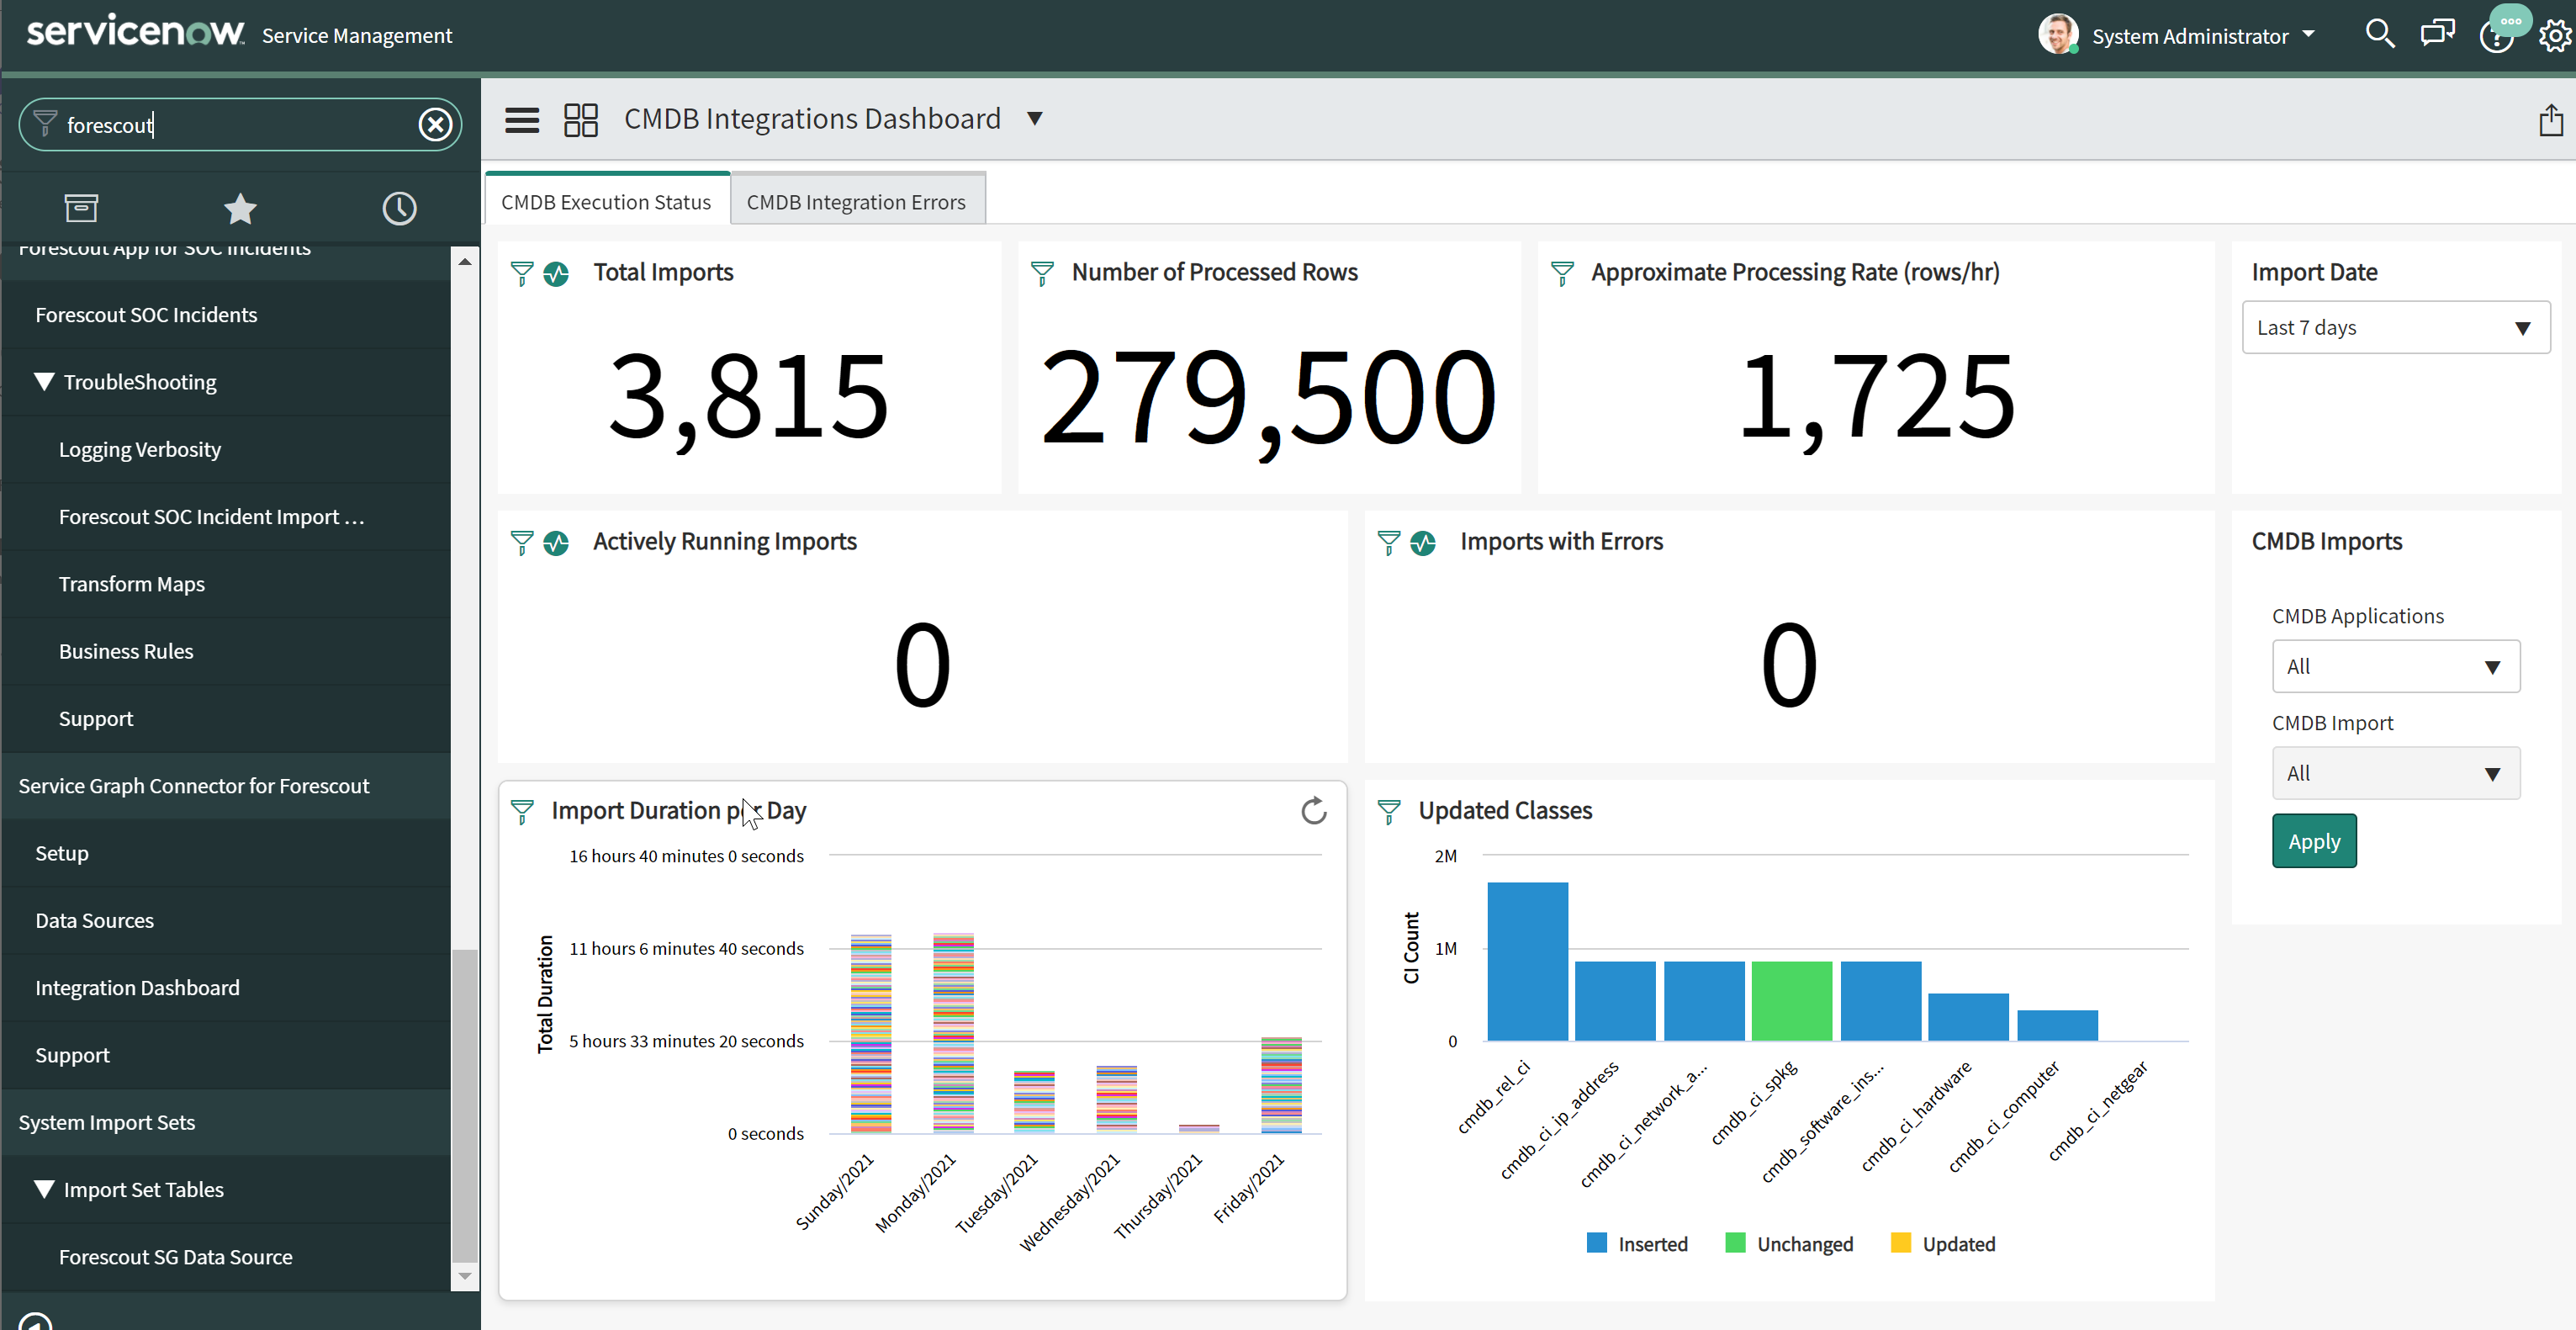Click the dashboard grid overview icon
The height and width of the screenshot is (1330, 2576).
[580, 120]
